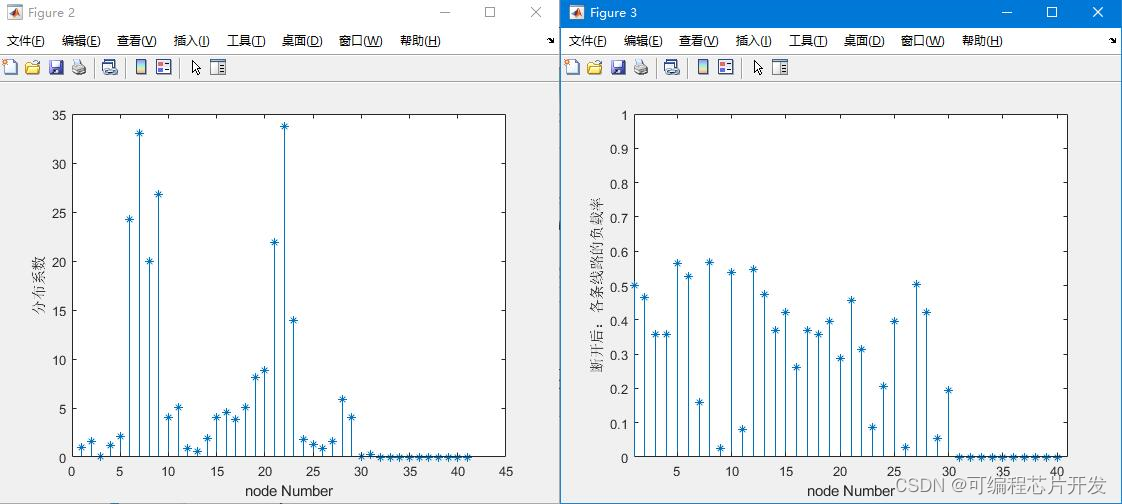Insert Legend via Figure 3 toolbar icon
The height and width of the screenshot is (504, 1122).
726,67
